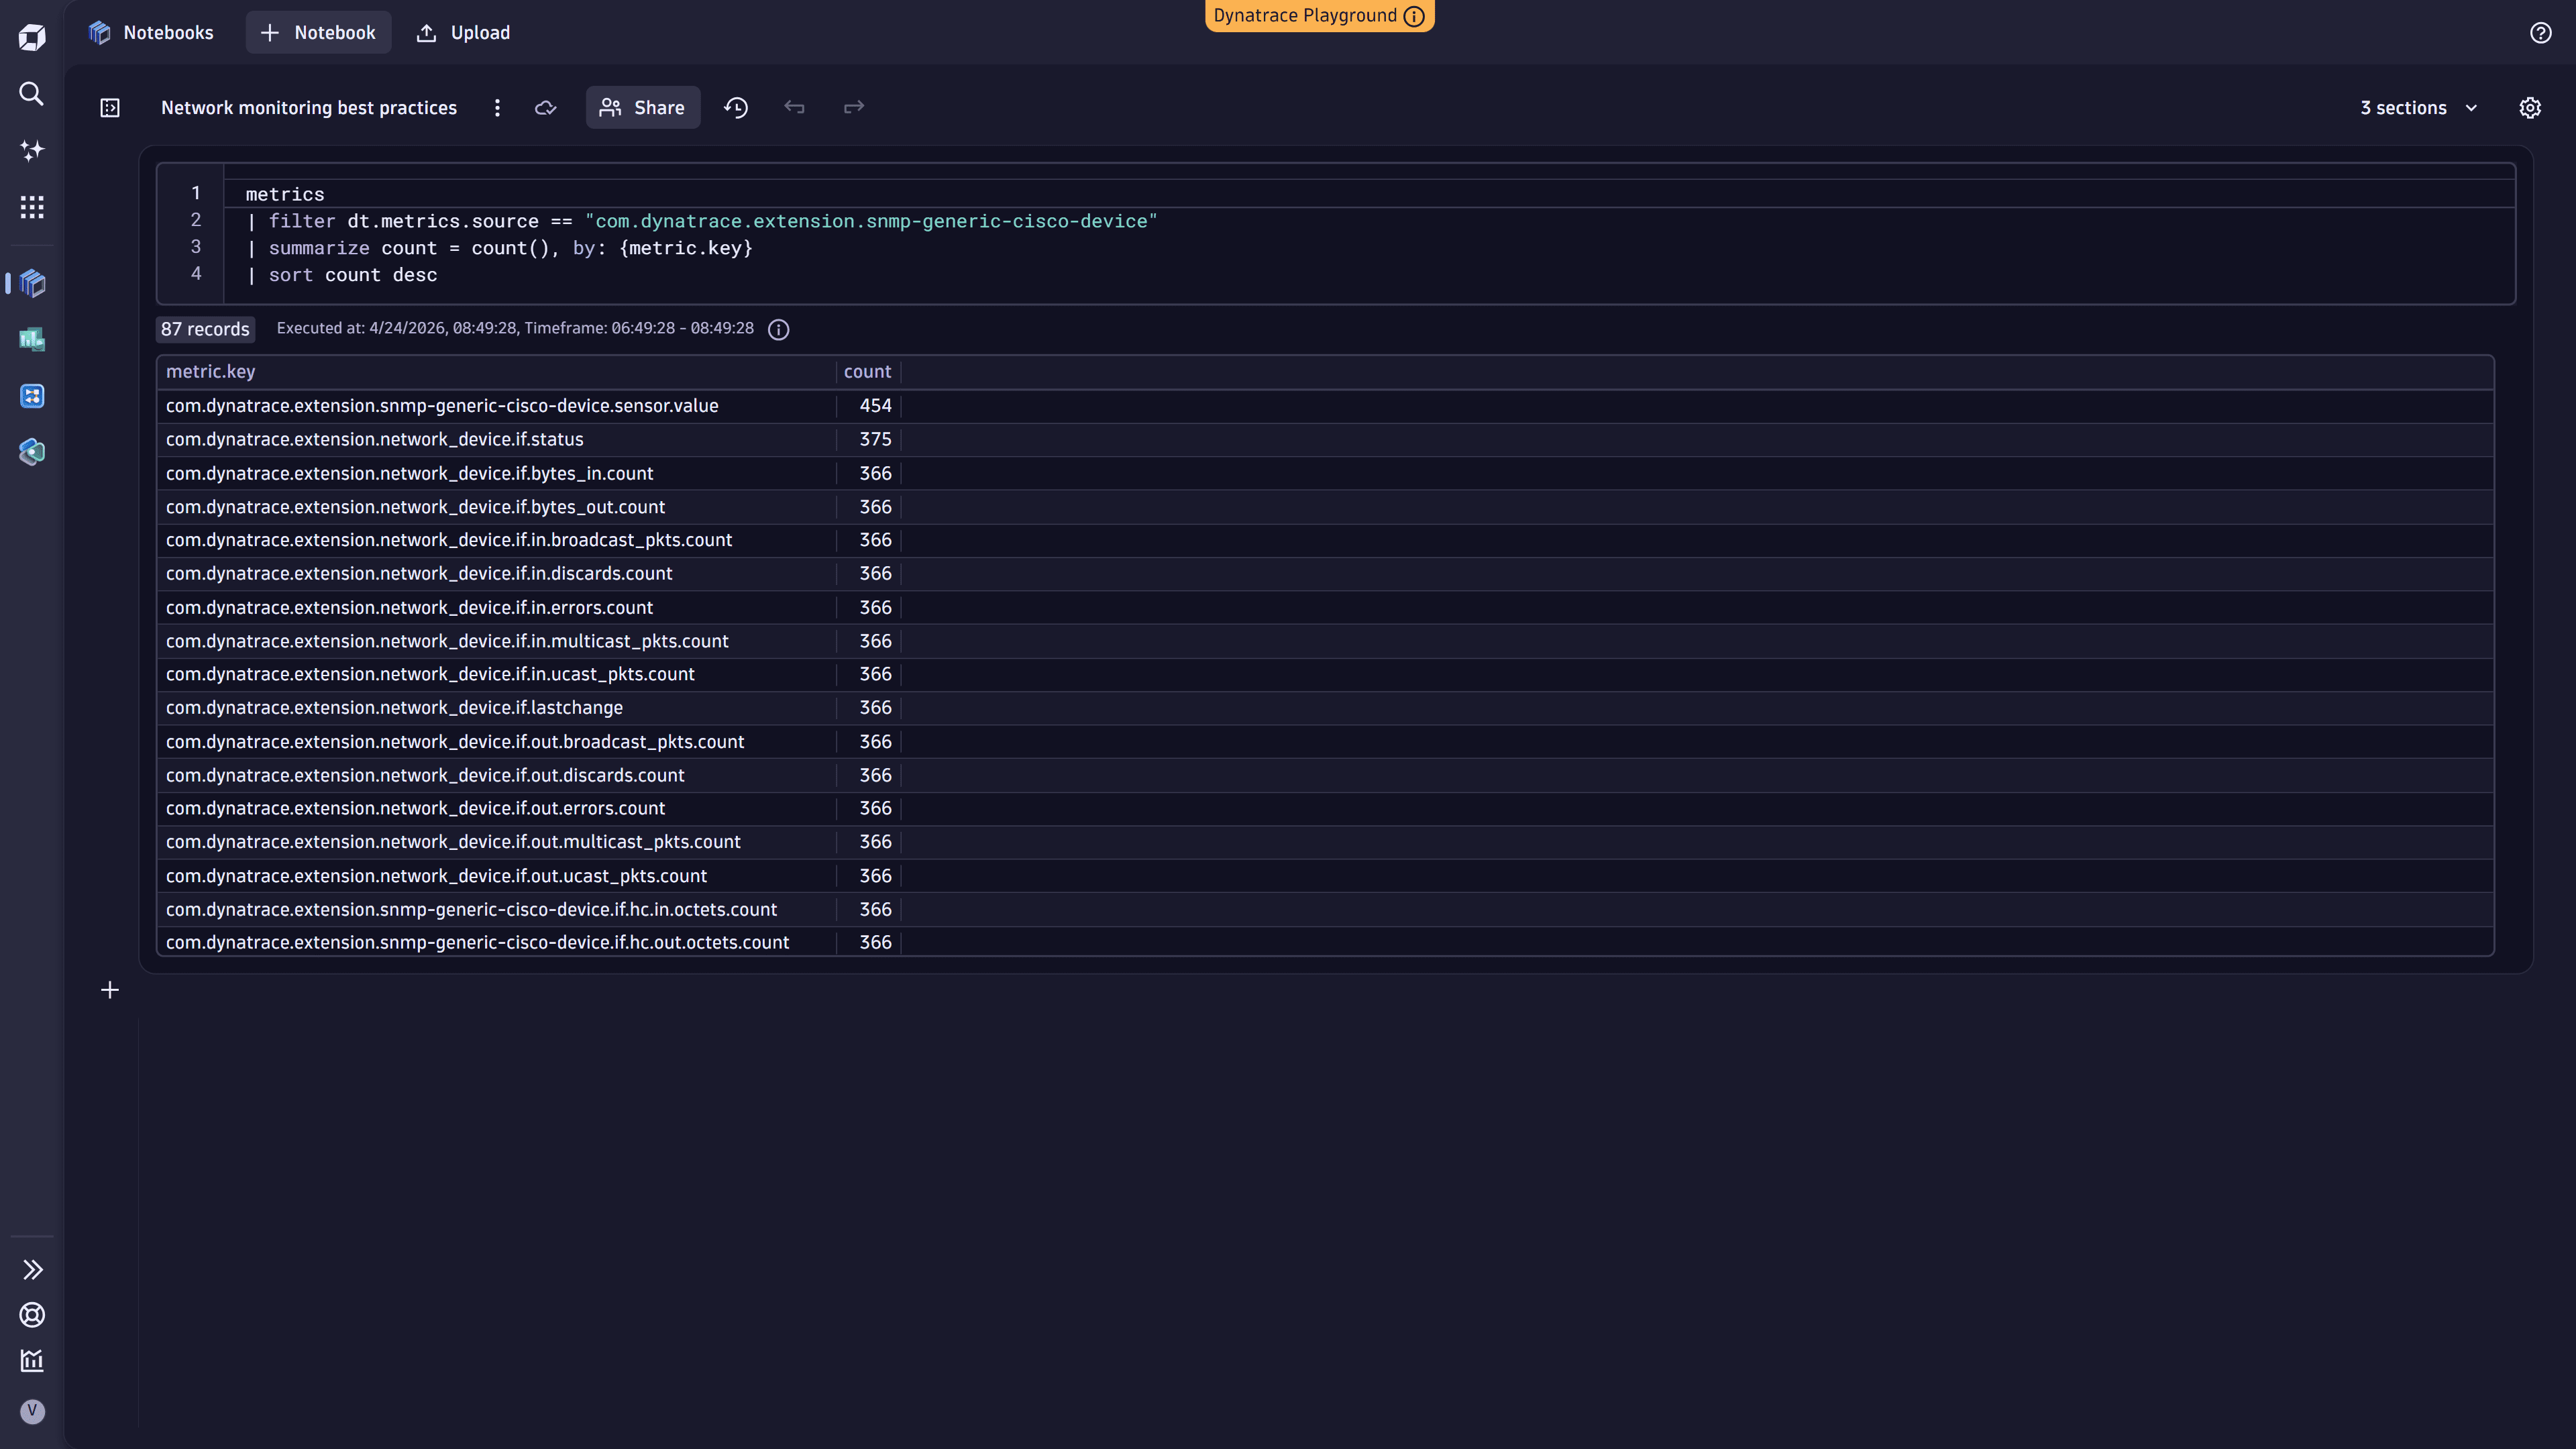Screen dimensions: 2576x1449
Task: Go to the Notebooks home
Action: pyautogui.click(x=151, y=33)
